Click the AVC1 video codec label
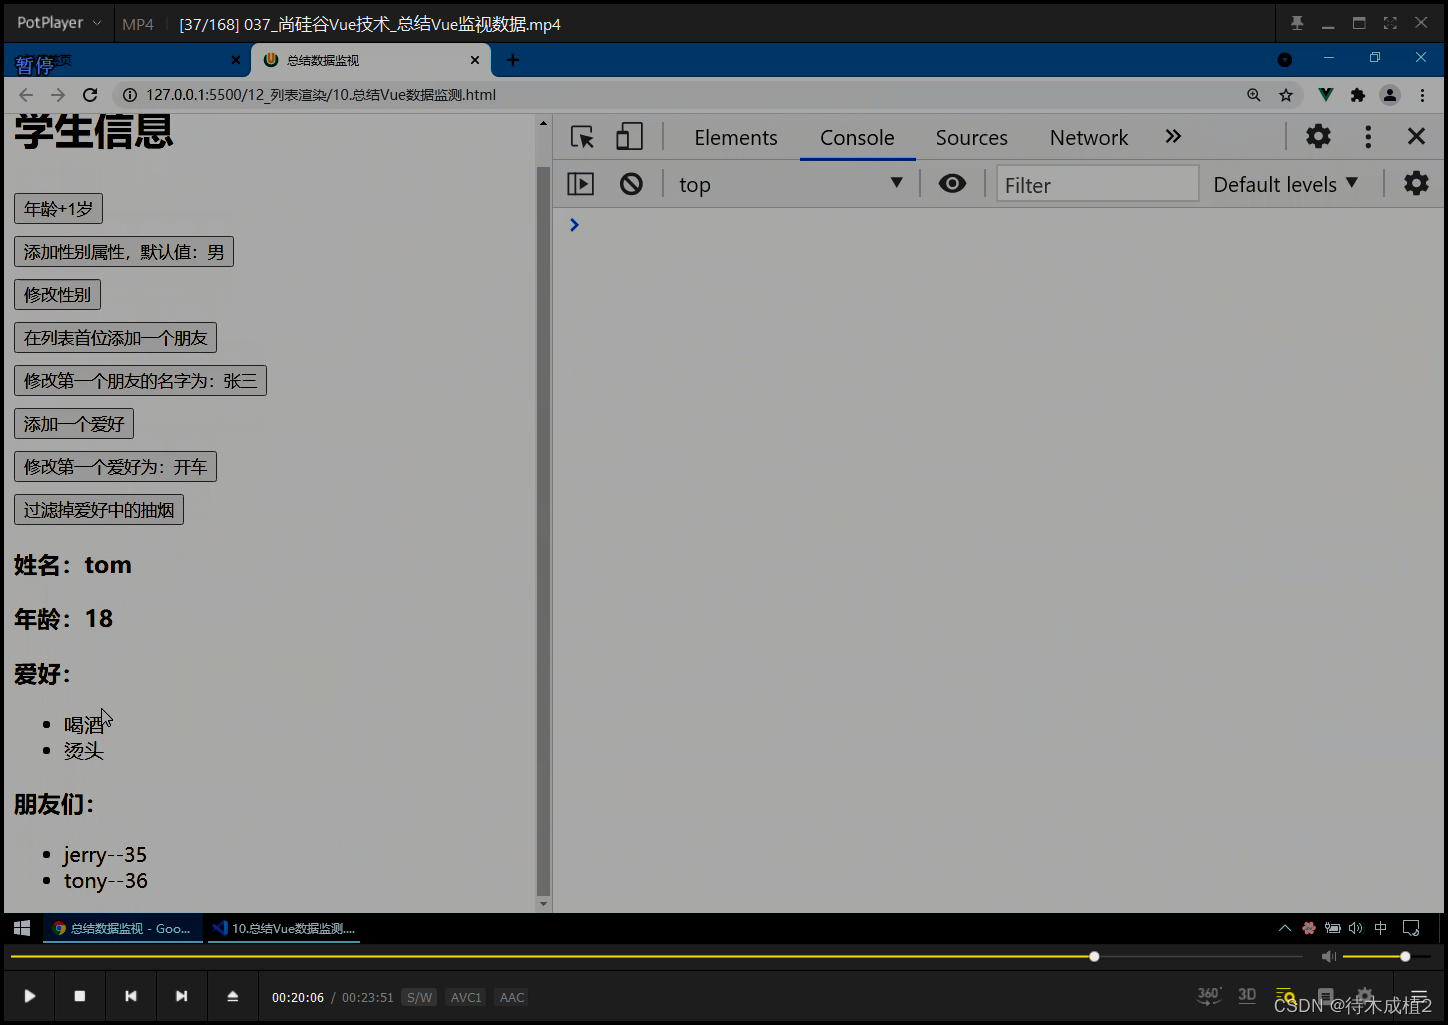1448x1025 pixels. [465, 997]
